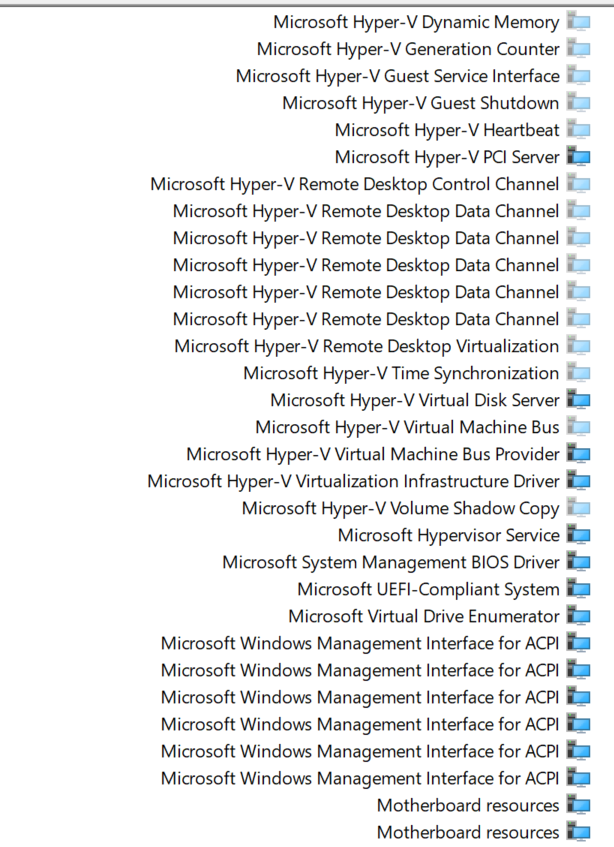Click the icon next to Hyper-V Generation Counter
Viewport: 614px width, 847px height.
[578, 48]
